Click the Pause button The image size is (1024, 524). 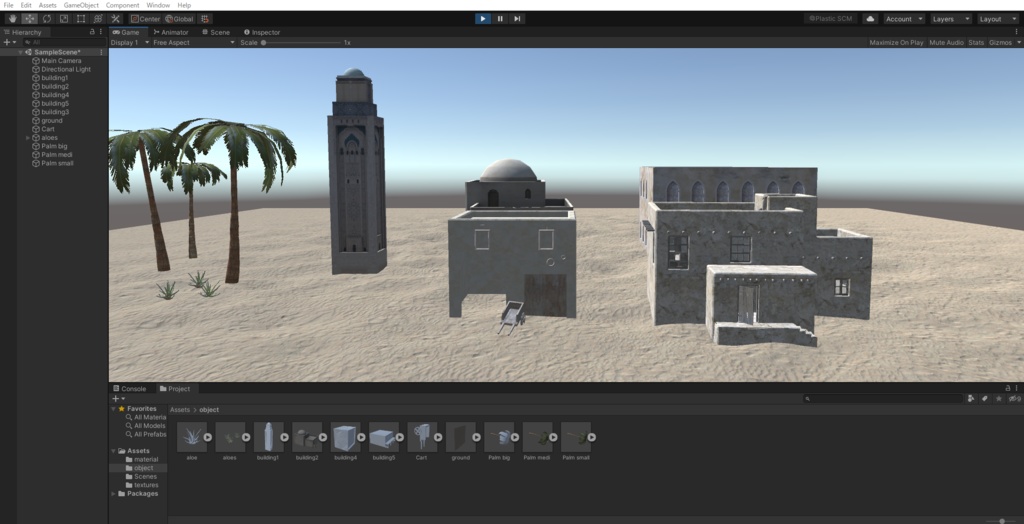tap(500, 19)
